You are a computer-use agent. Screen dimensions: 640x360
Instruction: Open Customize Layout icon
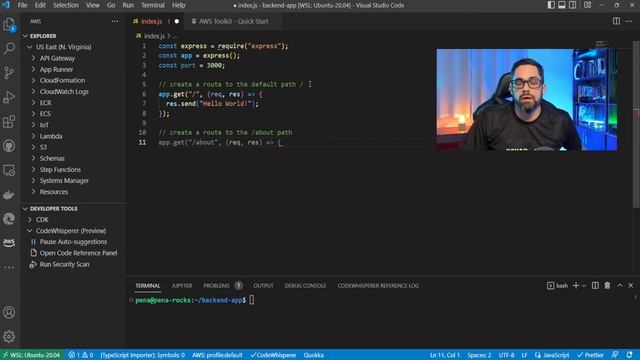click(x=588, y=5)
